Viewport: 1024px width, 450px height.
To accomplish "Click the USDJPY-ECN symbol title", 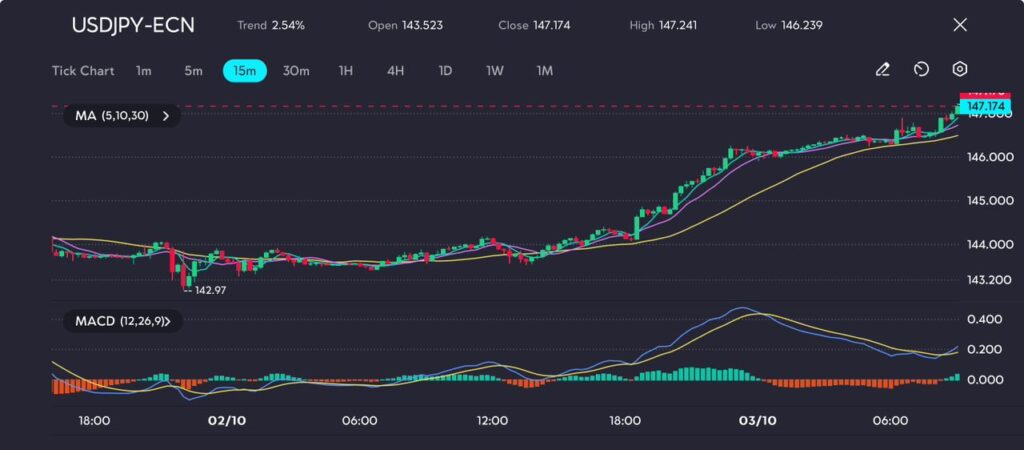I will click(x=133, y=25).
